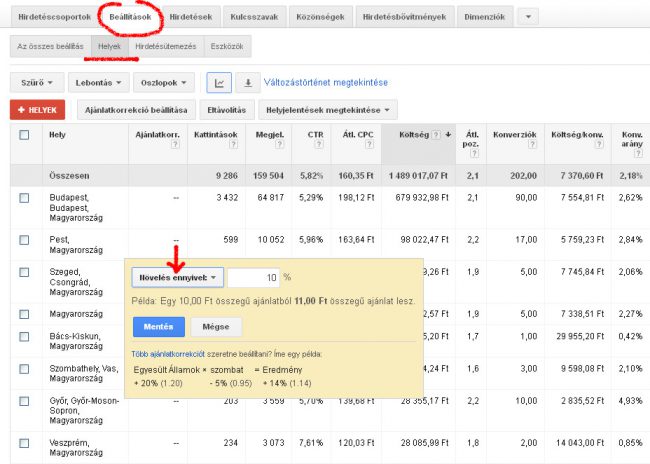Viewport: 650px width, 464px height.
Task: Check the Pest row checkbox
Action: click(24, 240)
